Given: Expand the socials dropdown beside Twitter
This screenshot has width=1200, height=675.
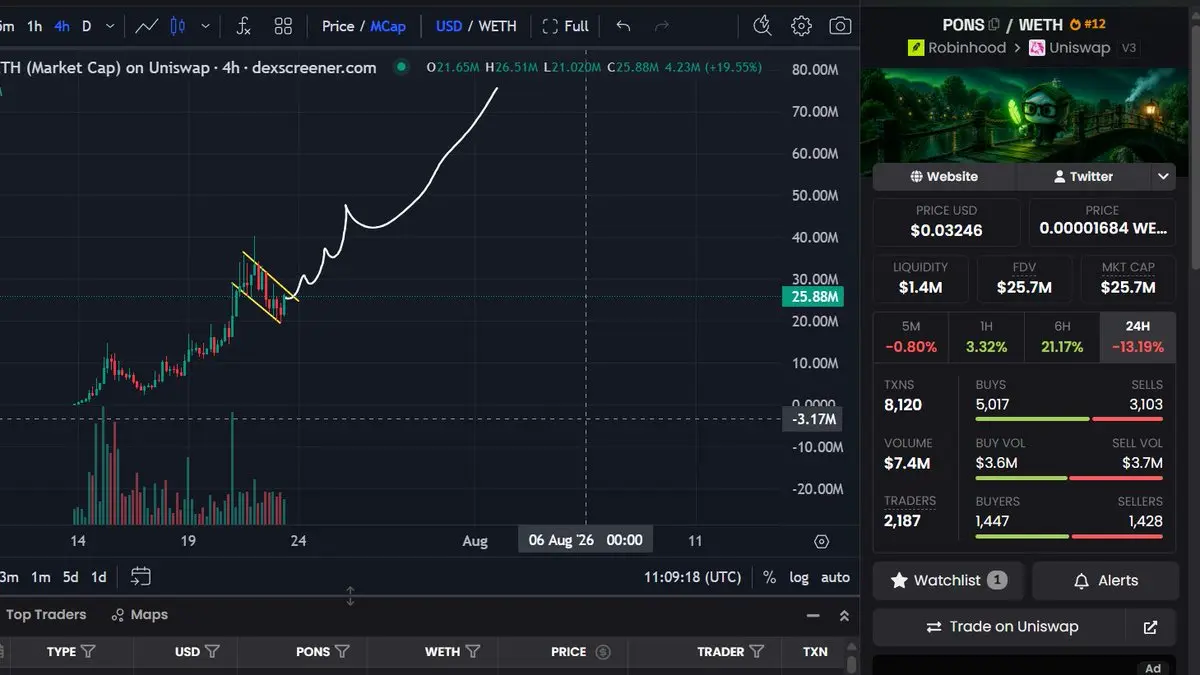Looking at the screenshot, I should click(1163, 176).
